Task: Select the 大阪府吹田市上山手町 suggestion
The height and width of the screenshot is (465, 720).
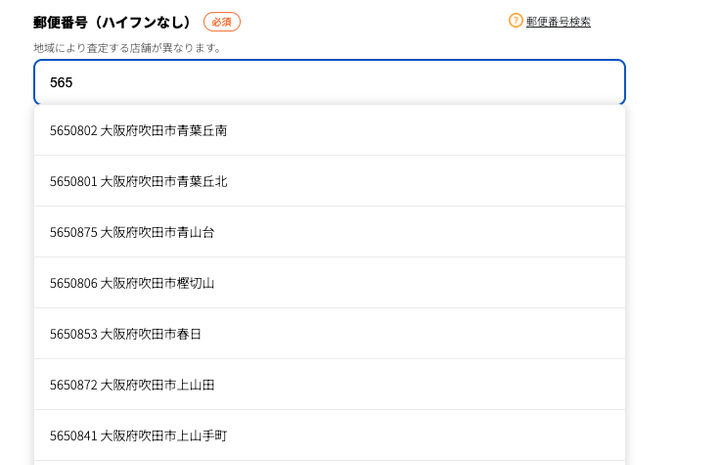Action: [x=164, y=436]
